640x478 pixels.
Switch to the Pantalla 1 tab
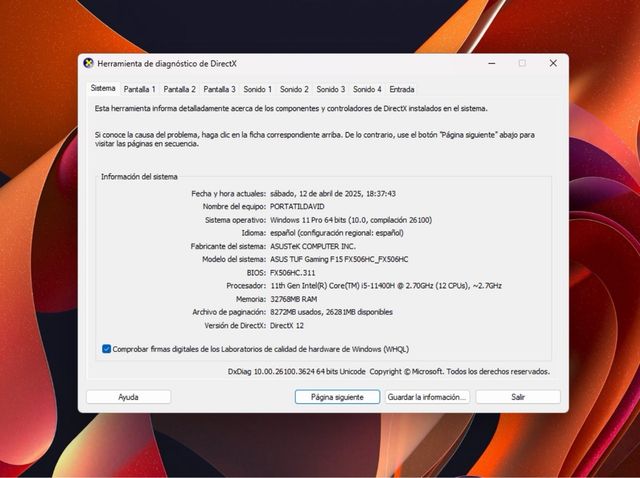[139, 89]
